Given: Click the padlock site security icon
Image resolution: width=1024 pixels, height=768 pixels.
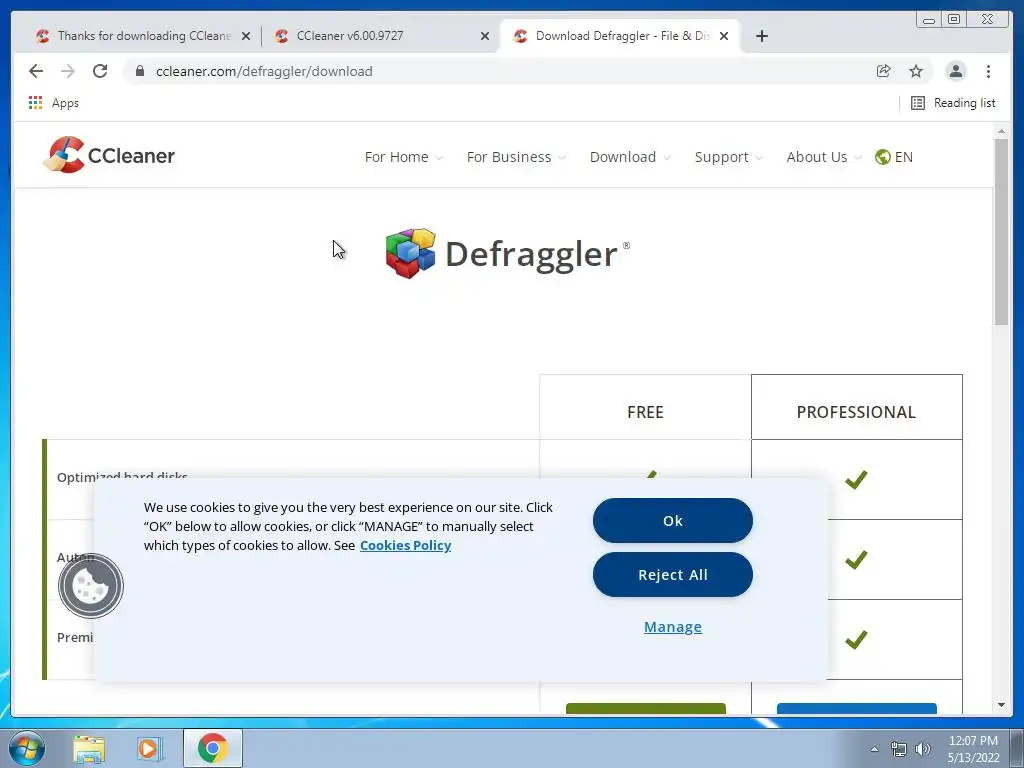Looking at the screenshot, I should (140, 71).
